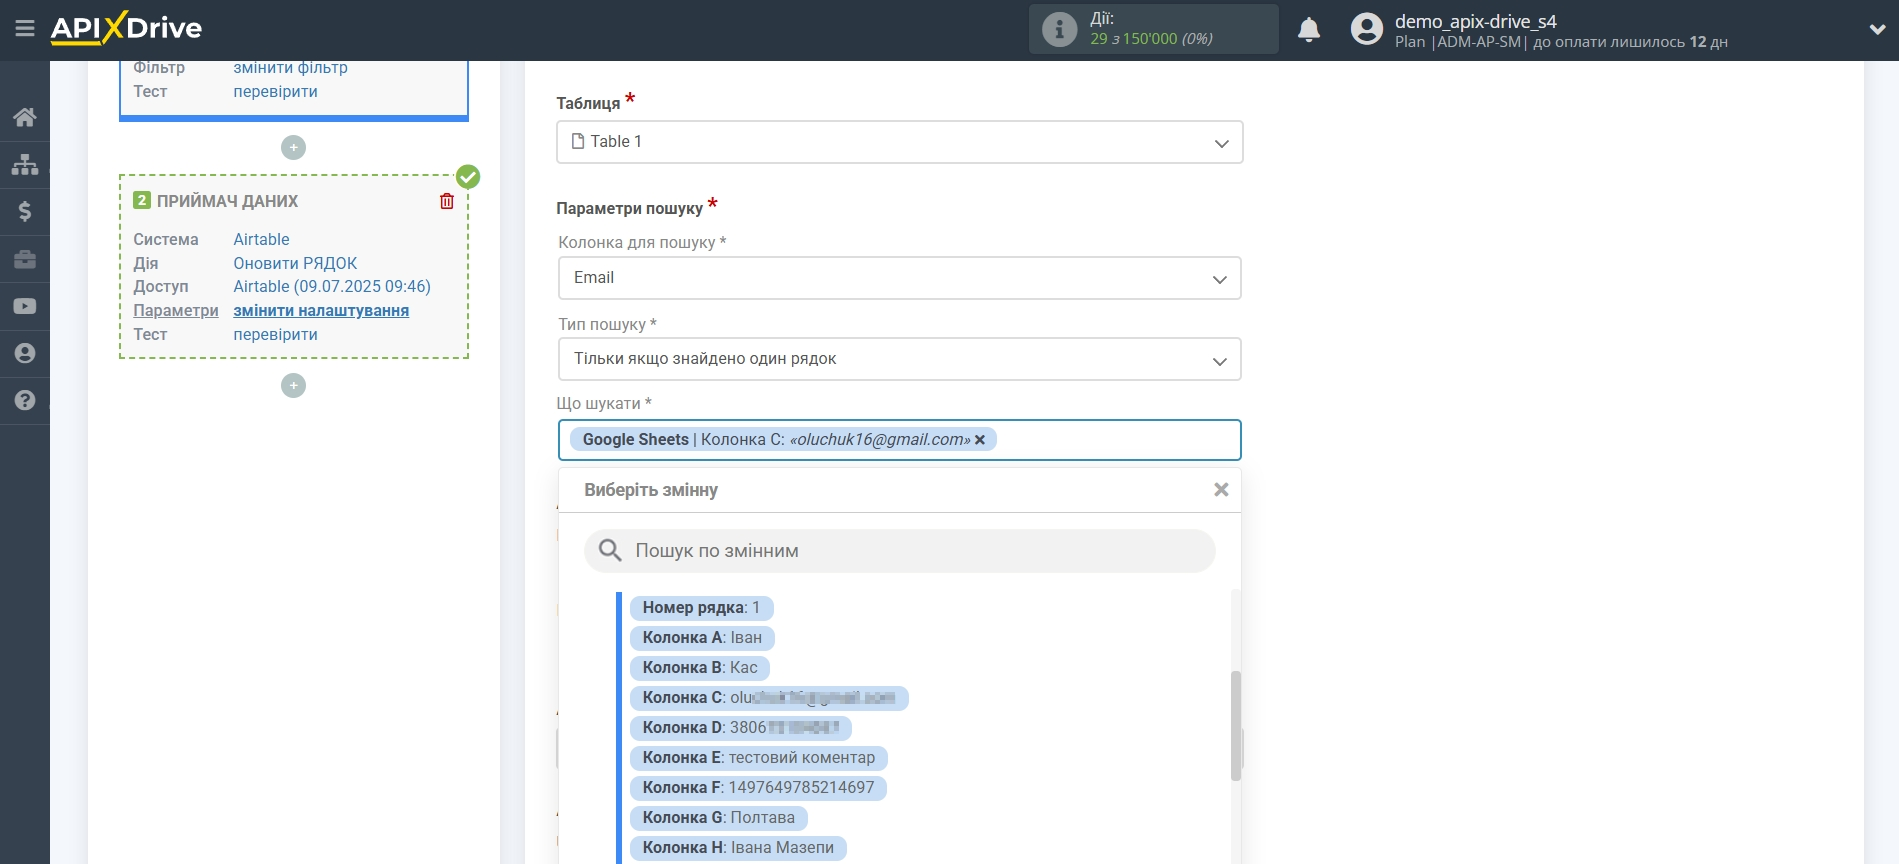The height and width of the screenshot is (864, 1899).
Task: Select Колонка H: Івана Мазепи variable
Action: (738, 847)
